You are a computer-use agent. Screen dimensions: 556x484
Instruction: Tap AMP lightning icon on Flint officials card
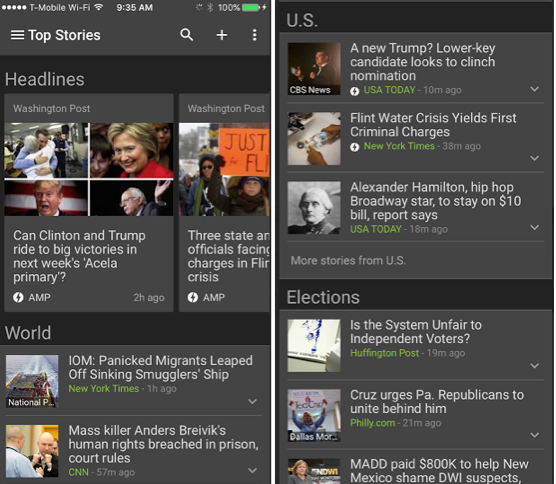pyautogui.click(x=193, y=297)
